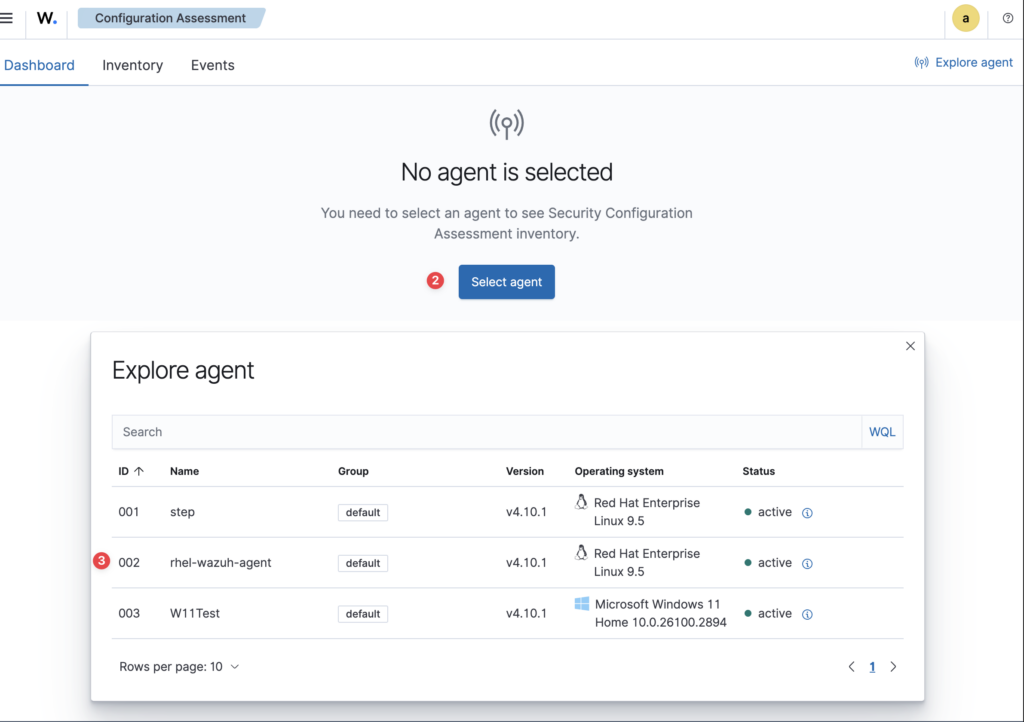Sort agents by Version column header

525,471
